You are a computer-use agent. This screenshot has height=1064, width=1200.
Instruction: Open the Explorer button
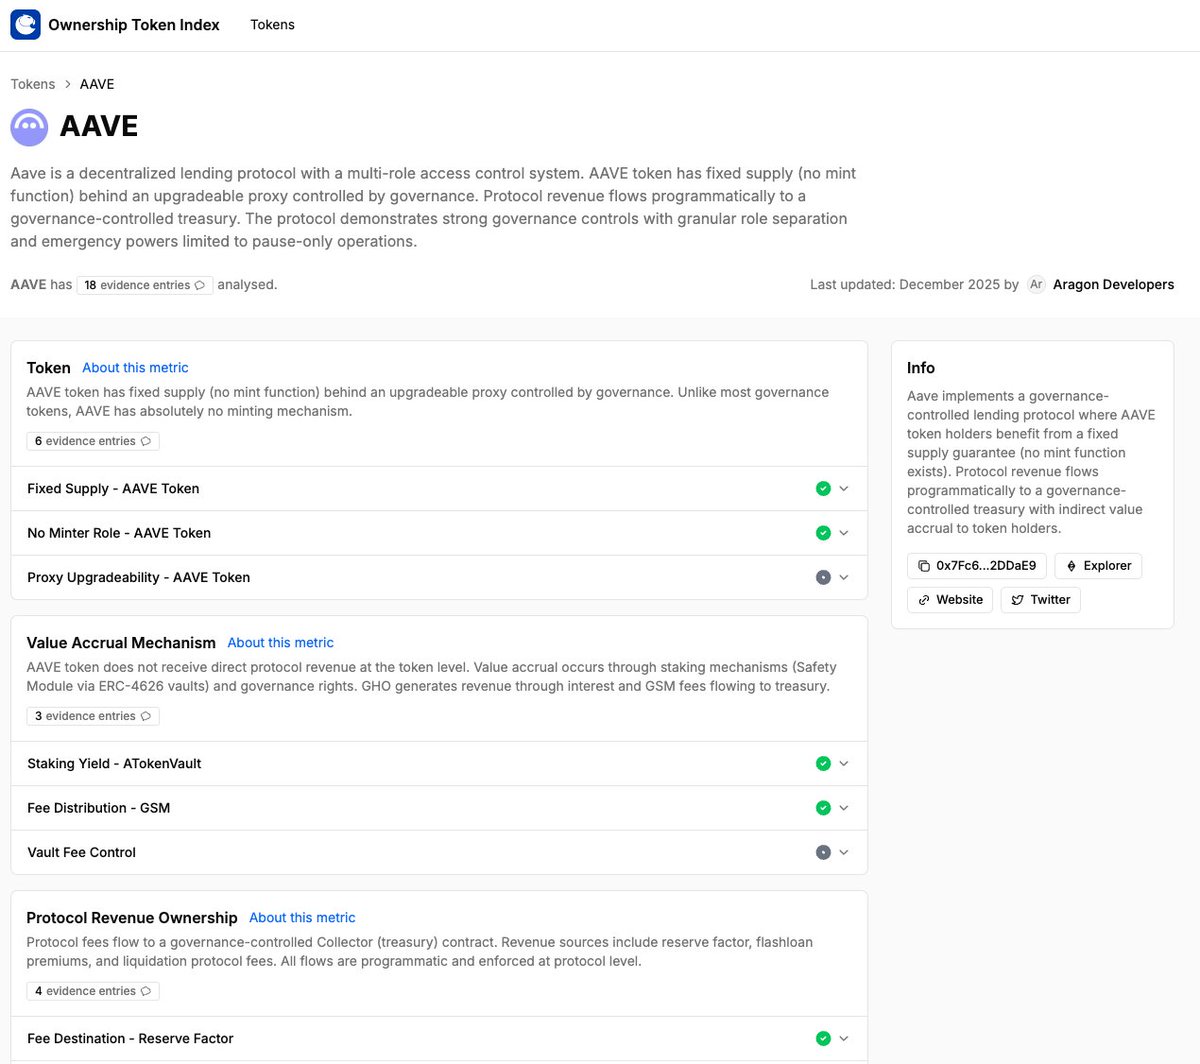(1098, 566)
